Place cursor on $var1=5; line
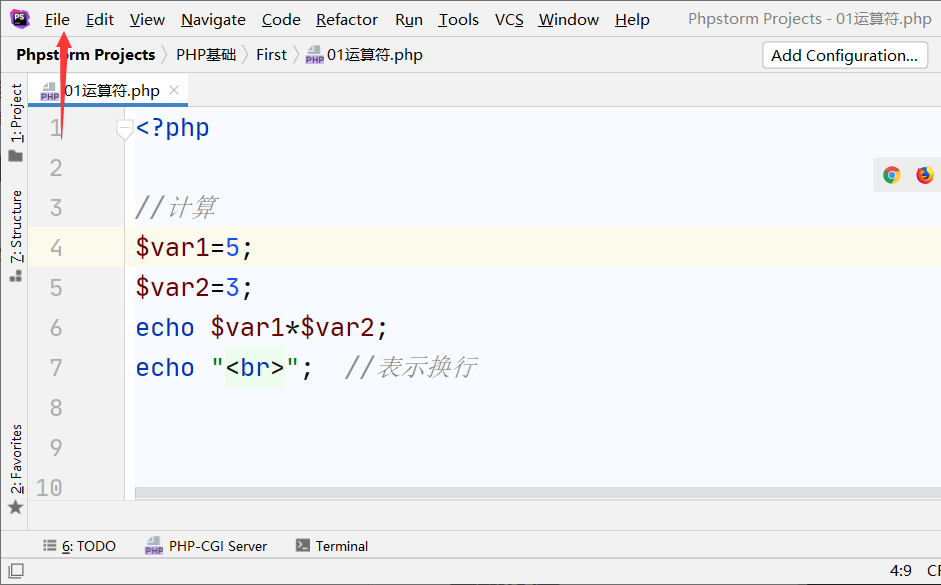The width and height of the screenshot is (941, 585). coord(194,247)
